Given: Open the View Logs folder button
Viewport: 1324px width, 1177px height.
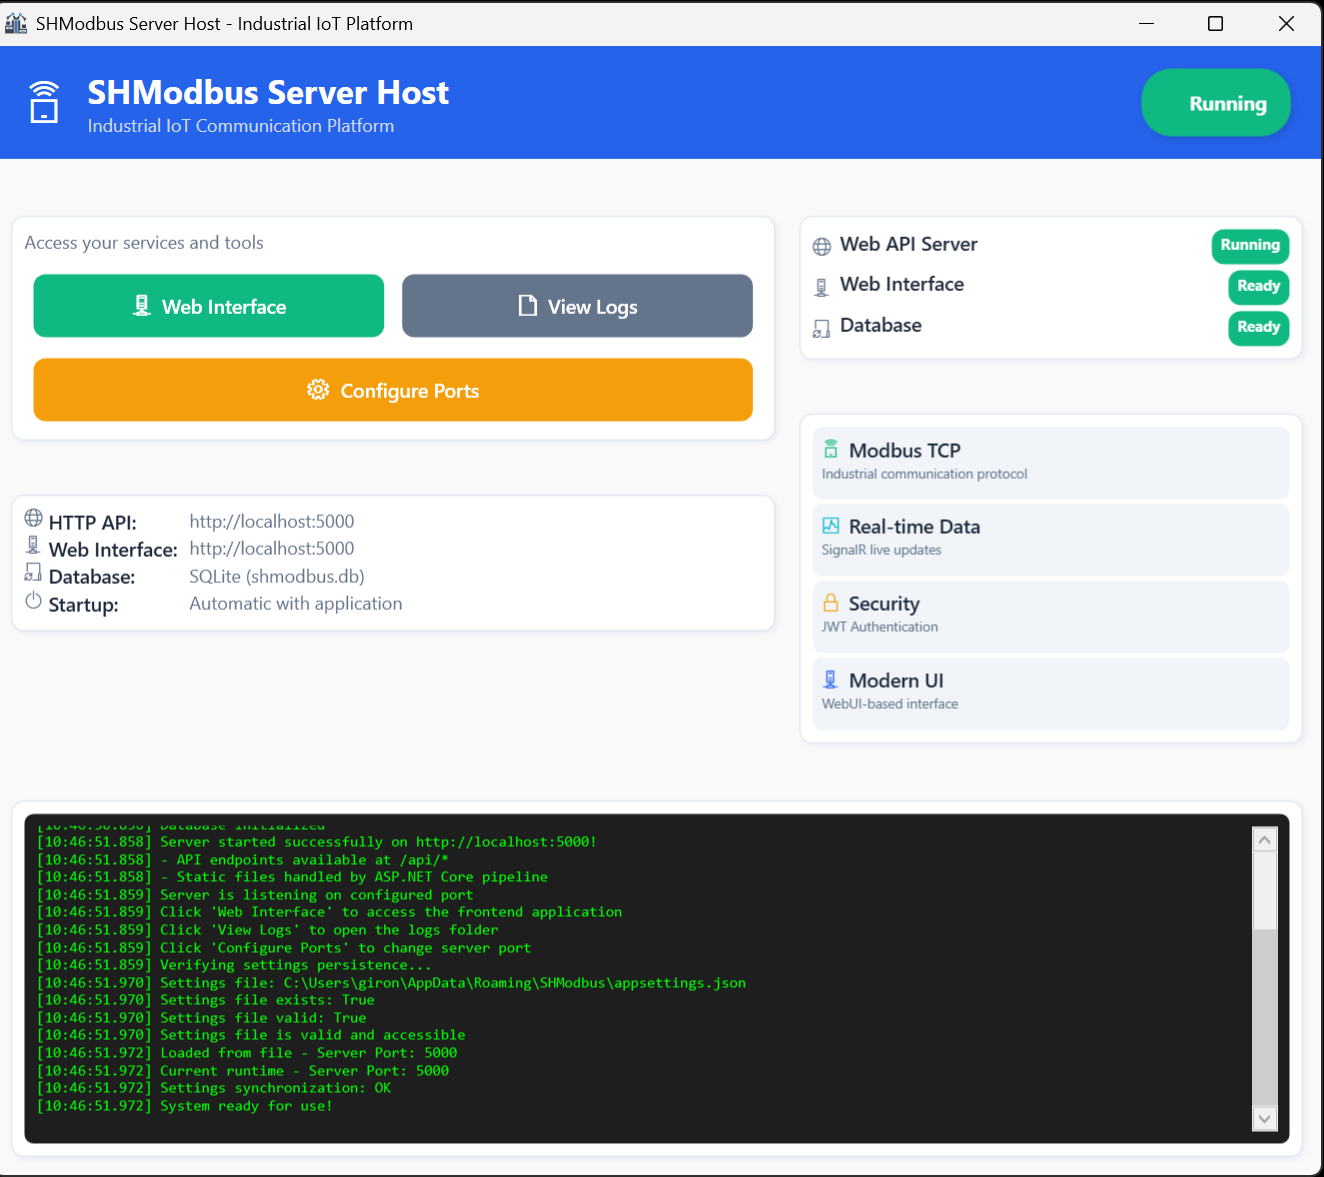Looking at the screenshot, I should pos(577,306).
